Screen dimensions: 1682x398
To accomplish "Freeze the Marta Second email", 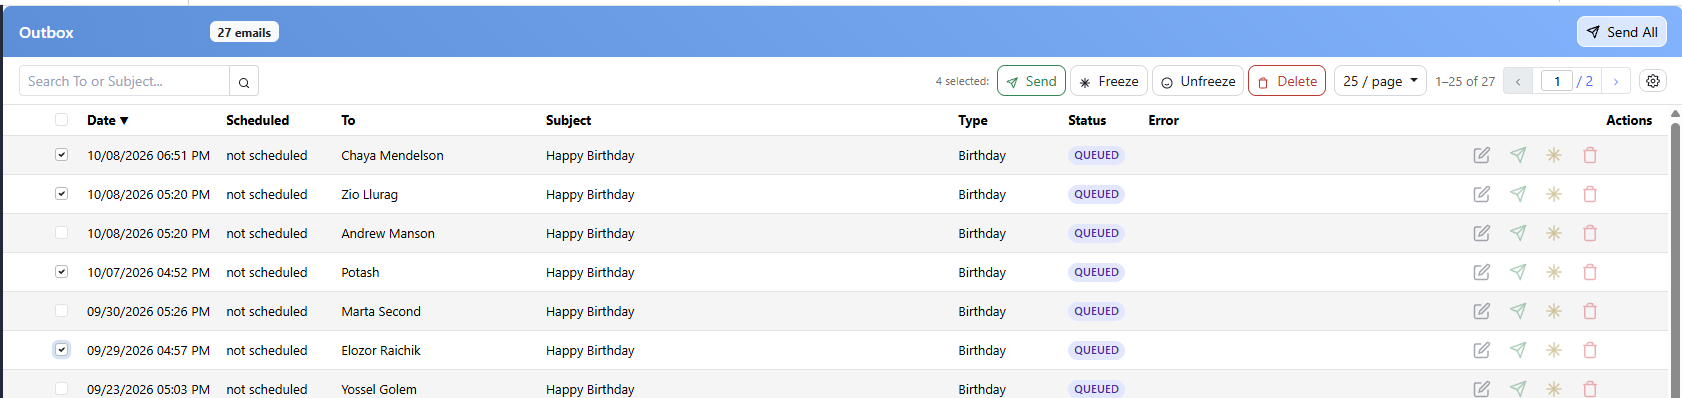I will [x=1554, y=311].
